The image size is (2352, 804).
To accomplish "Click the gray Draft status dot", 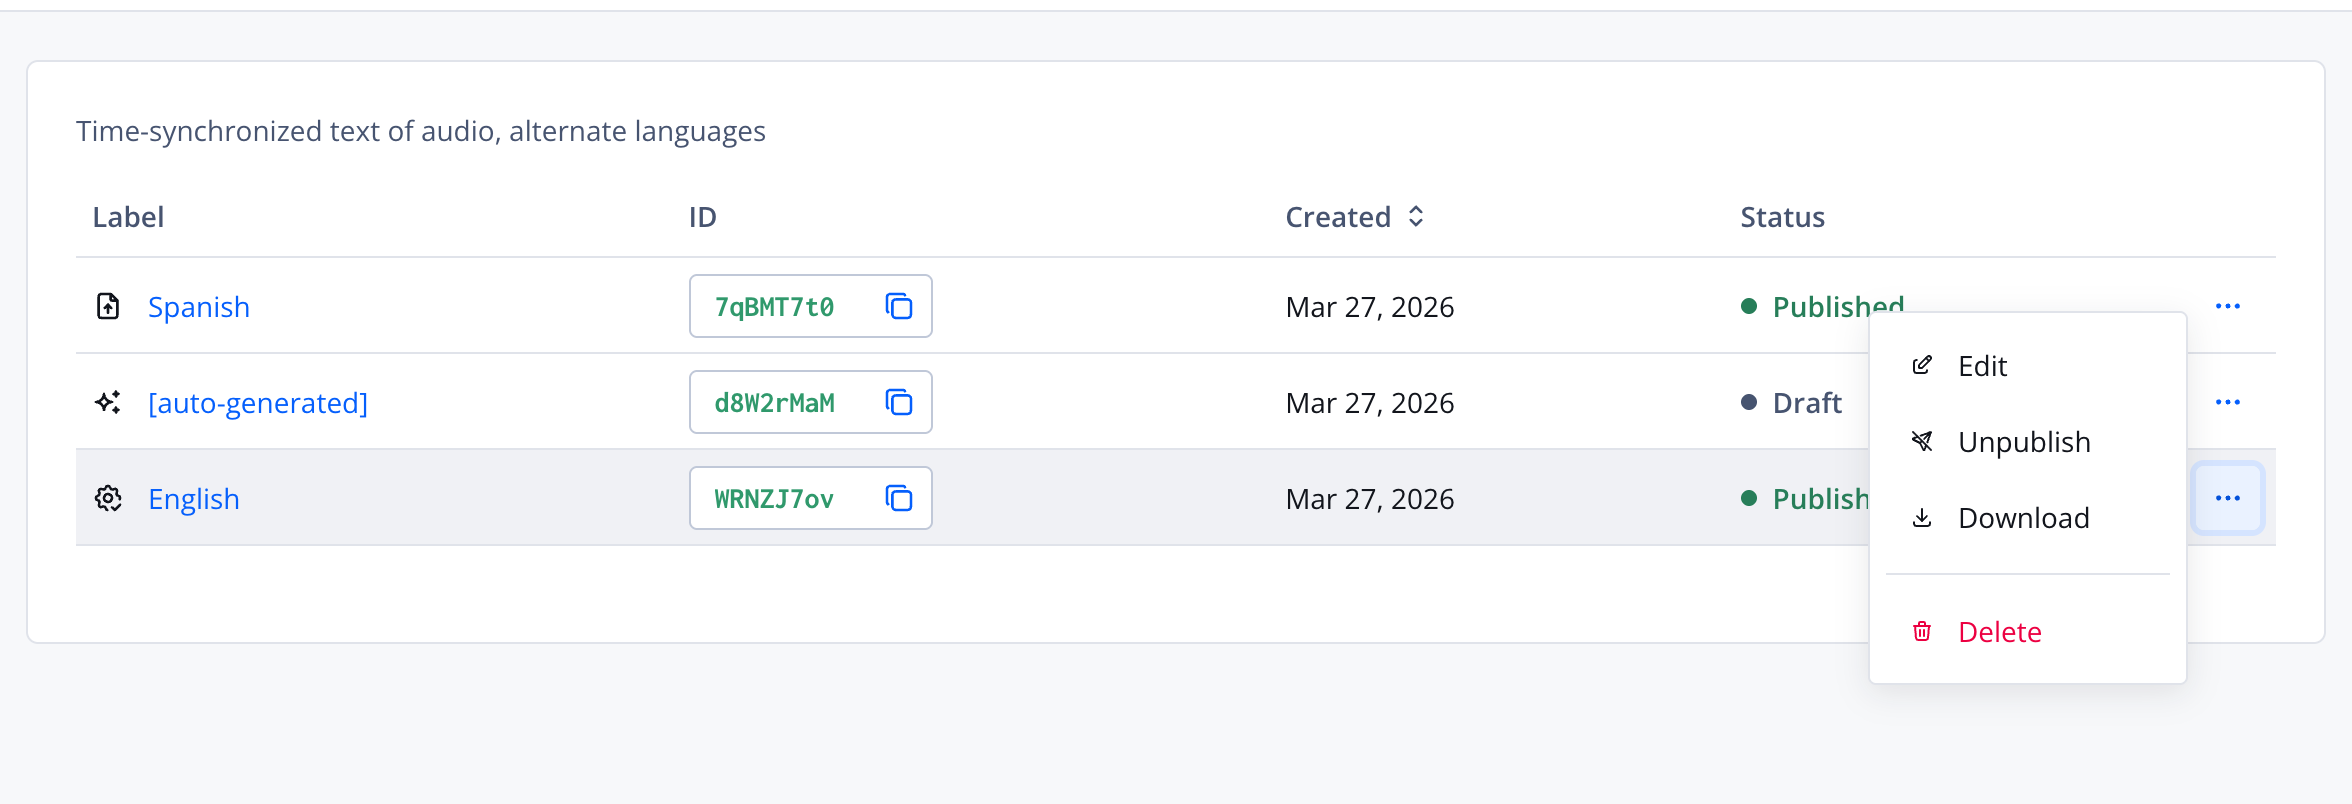I will (1749, 402).
